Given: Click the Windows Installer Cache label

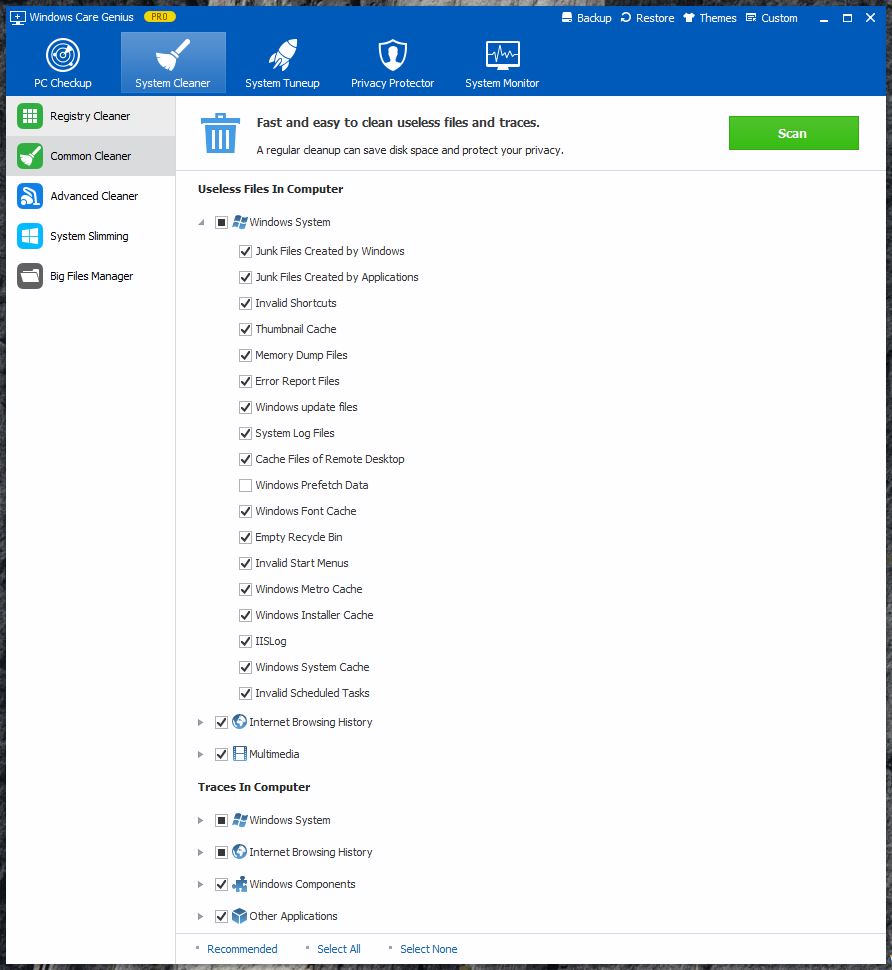Looking at the screenshot, I should [314, 615].
